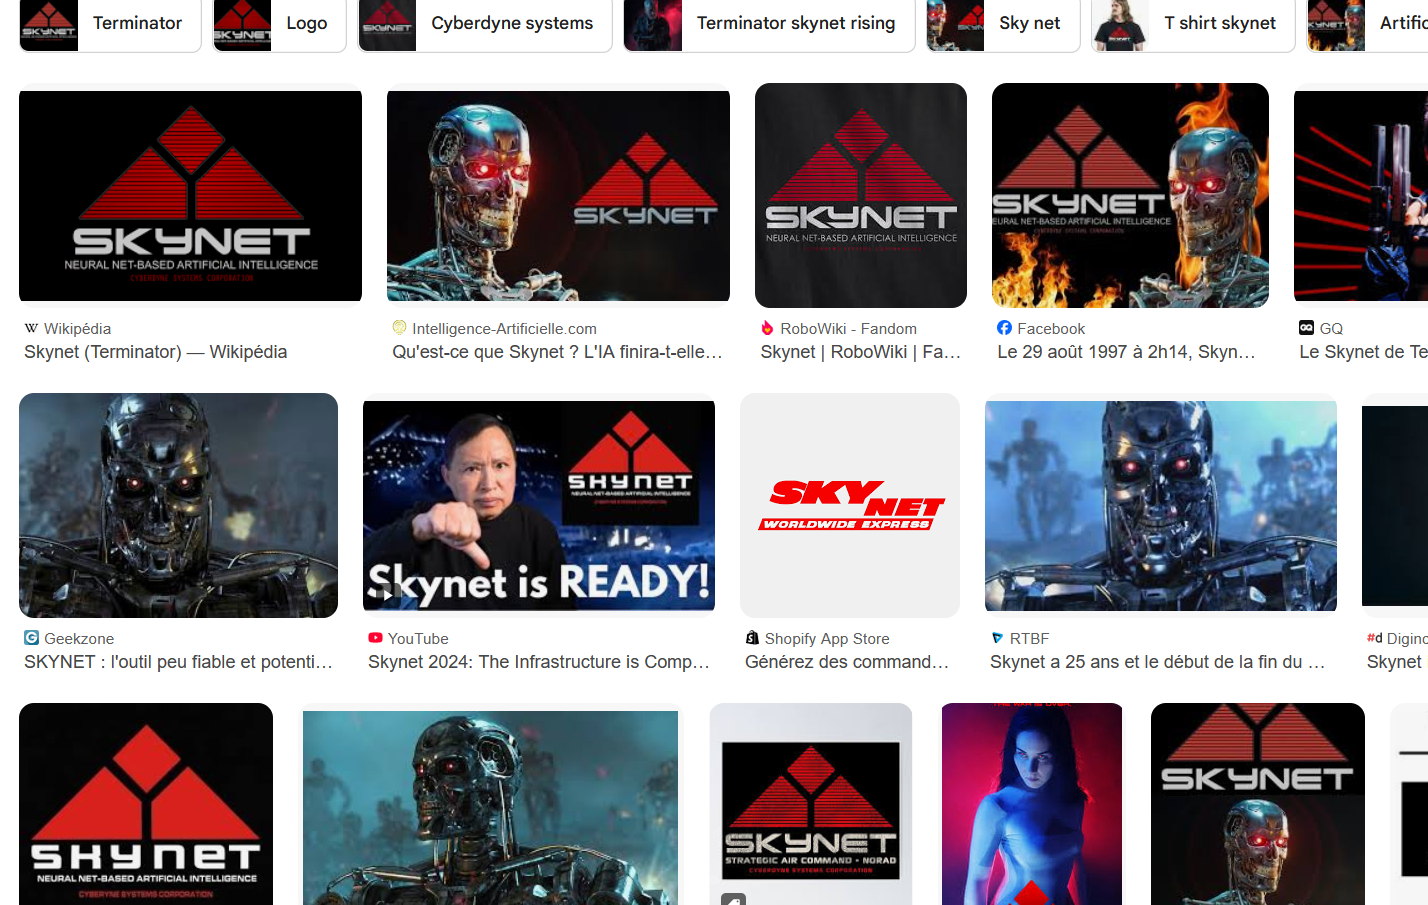Click the Shopify App Store source name
Screen dimensions: 1428x905
pos(827,639)
